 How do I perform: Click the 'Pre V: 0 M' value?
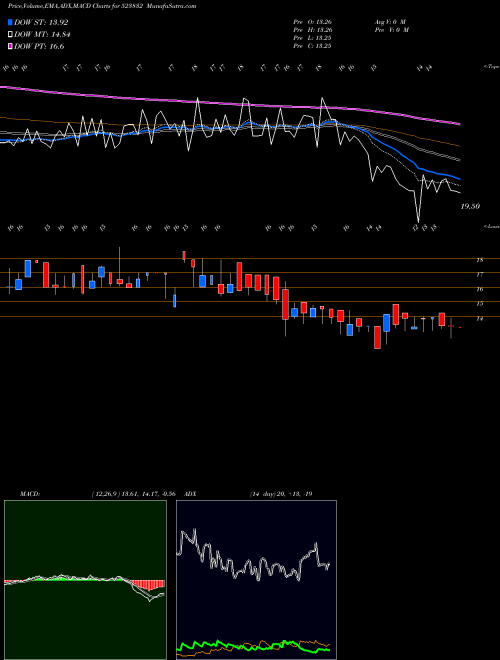(391, 30)
